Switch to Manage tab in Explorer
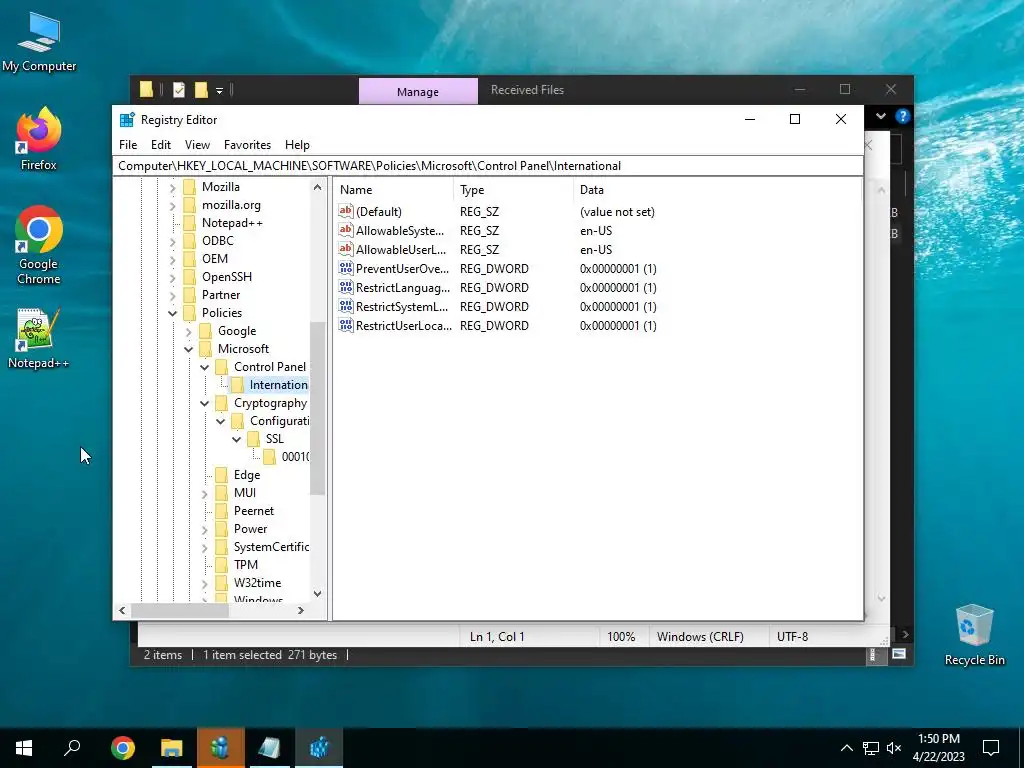The height and width of the screenshot is (768, 1024). (418, 91)
